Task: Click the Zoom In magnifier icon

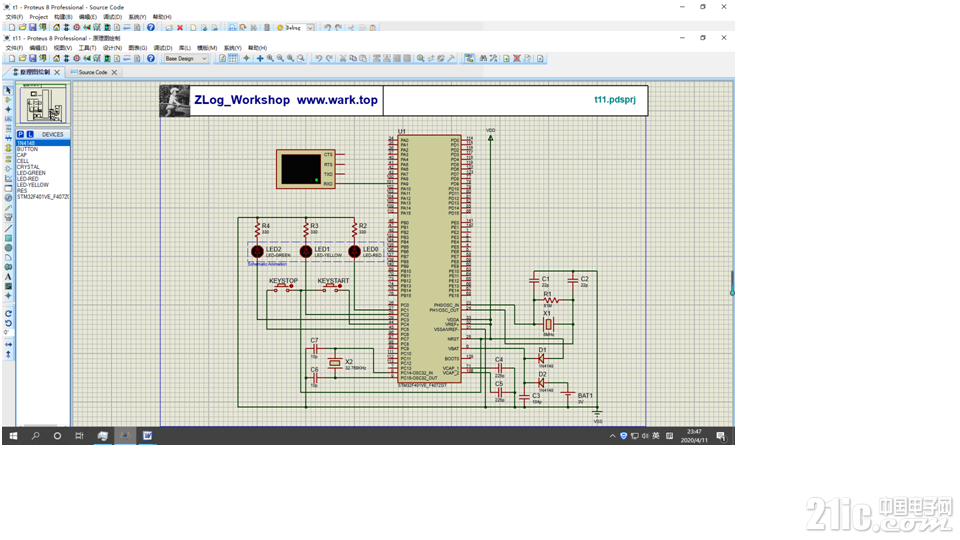Action: pyautogui.click(x=270, y=58)
